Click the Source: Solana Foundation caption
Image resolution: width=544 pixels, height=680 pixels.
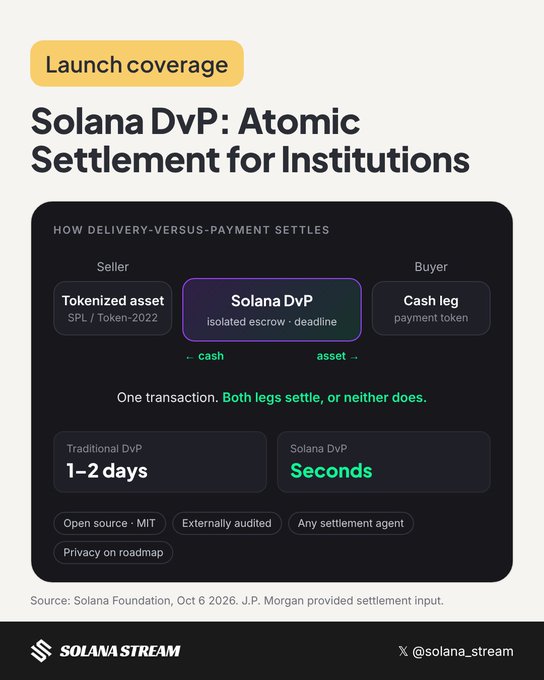(237, 601)
